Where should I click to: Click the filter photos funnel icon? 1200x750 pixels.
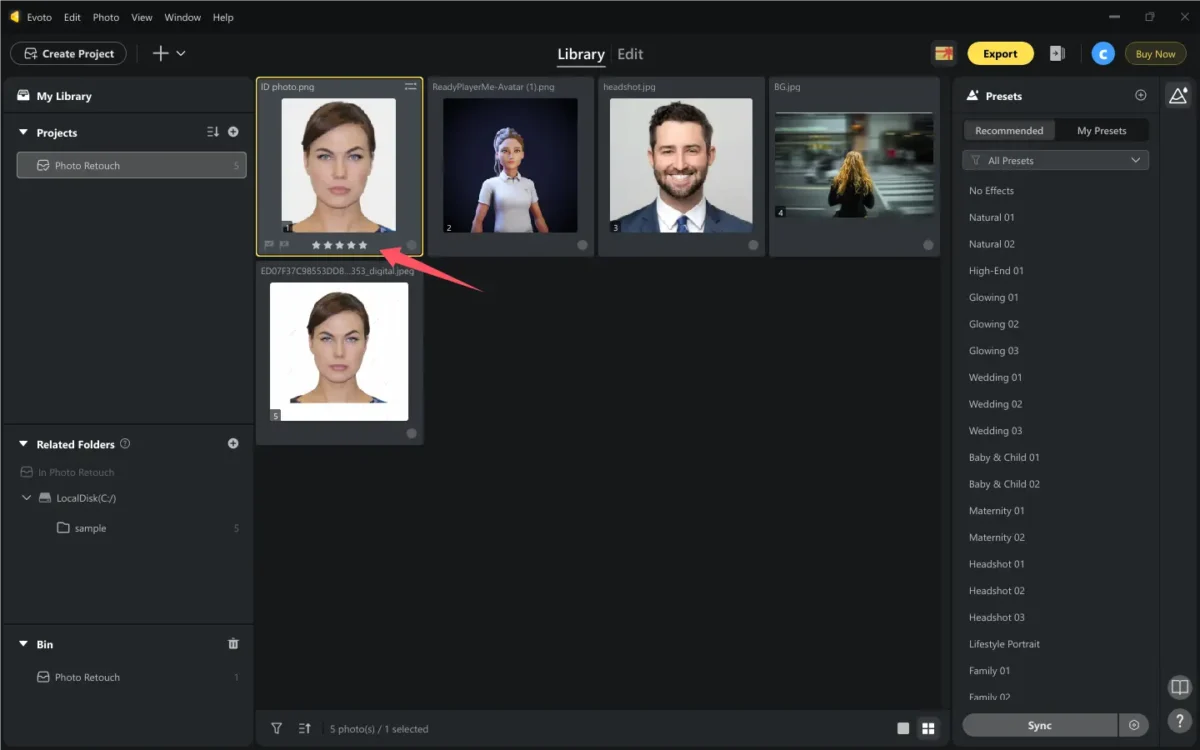coord(277,729)
